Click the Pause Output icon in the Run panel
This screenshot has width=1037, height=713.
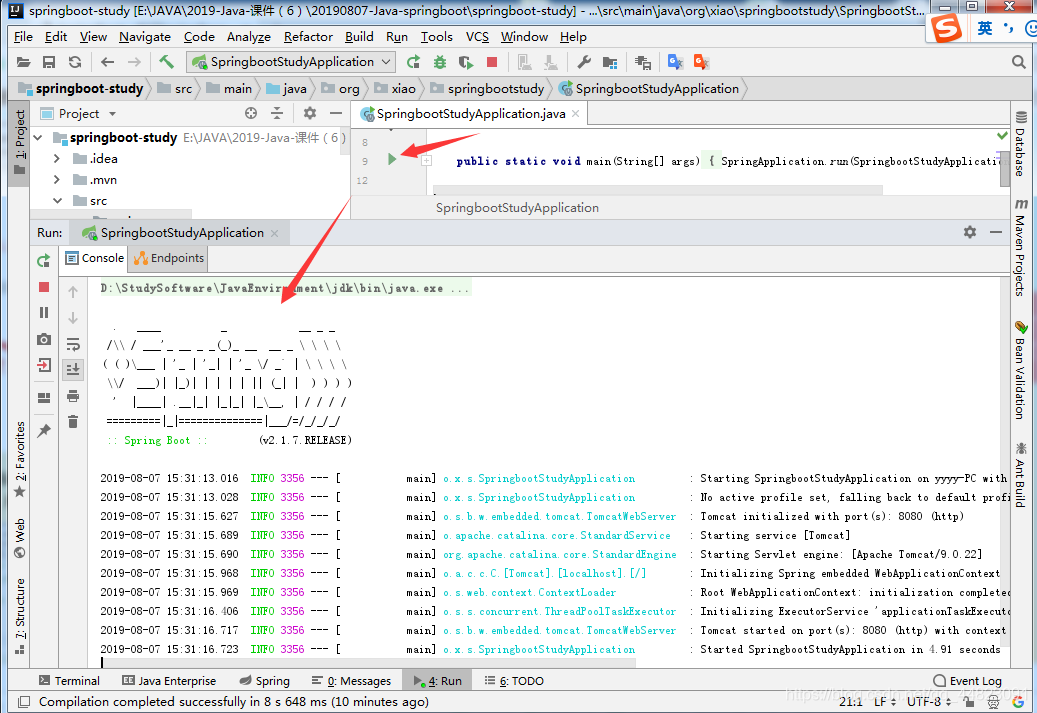coord(44,313)
